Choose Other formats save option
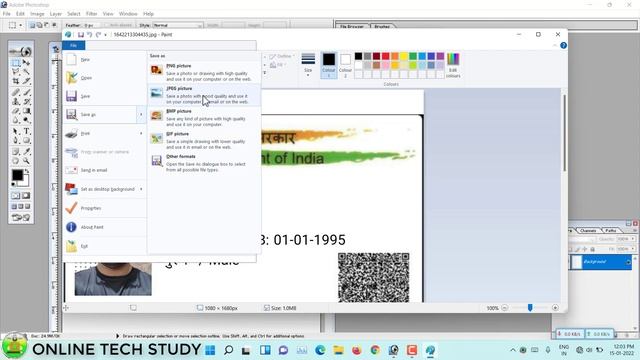 (204, 163)
